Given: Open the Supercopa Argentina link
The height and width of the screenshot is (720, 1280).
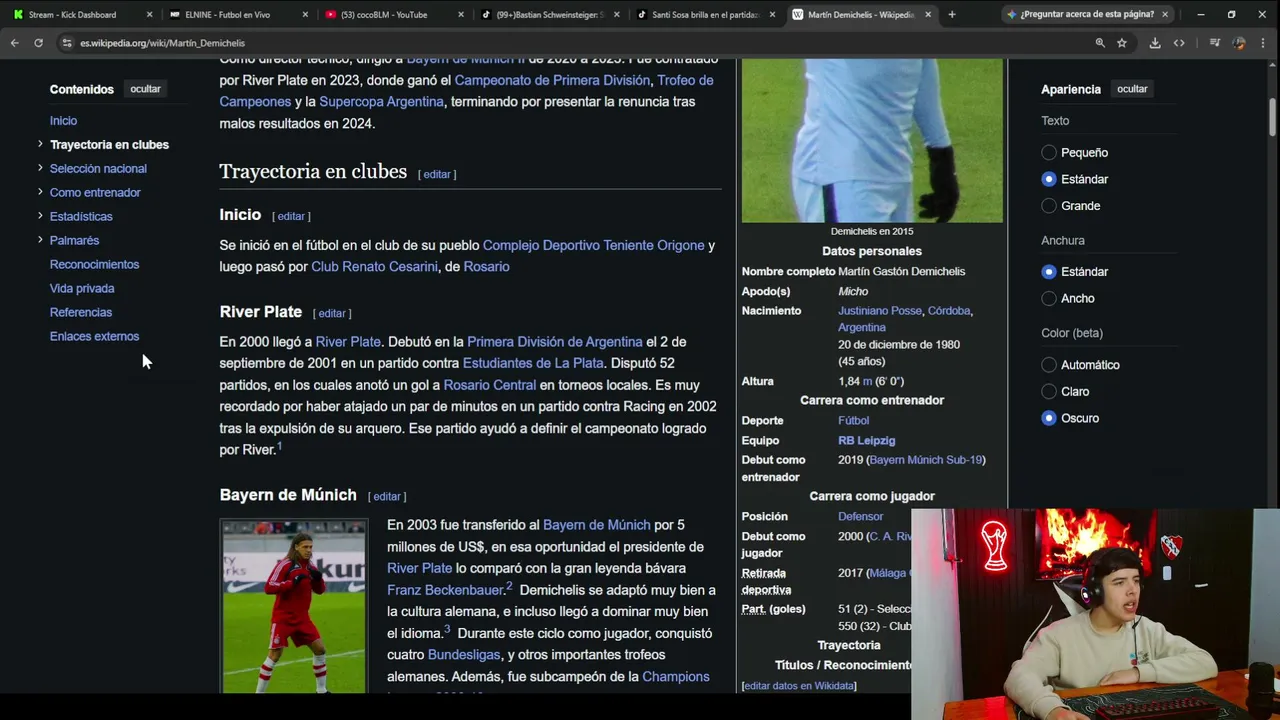Looking at the screenshot, I should point(381,102).
